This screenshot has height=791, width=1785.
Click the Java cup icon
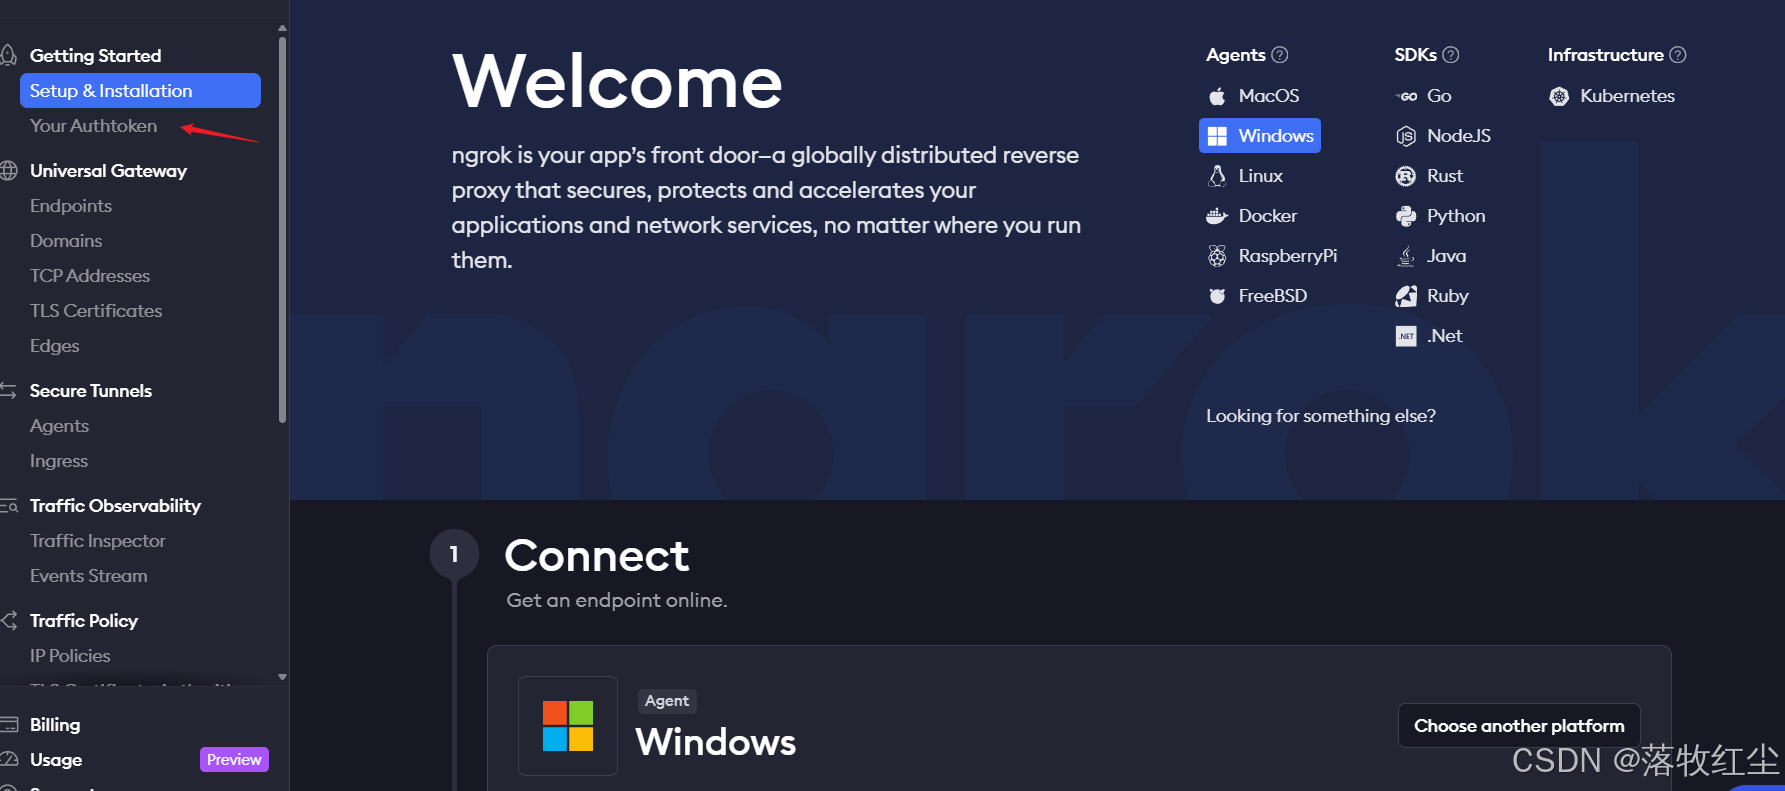[x=1406, y=256]
